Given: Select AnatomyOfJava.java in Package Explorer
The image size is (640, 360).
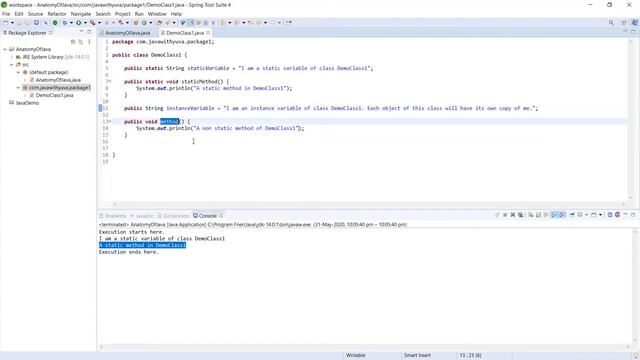Looking at the screenshot, I should pyautogui.click(x=58, y=80).
